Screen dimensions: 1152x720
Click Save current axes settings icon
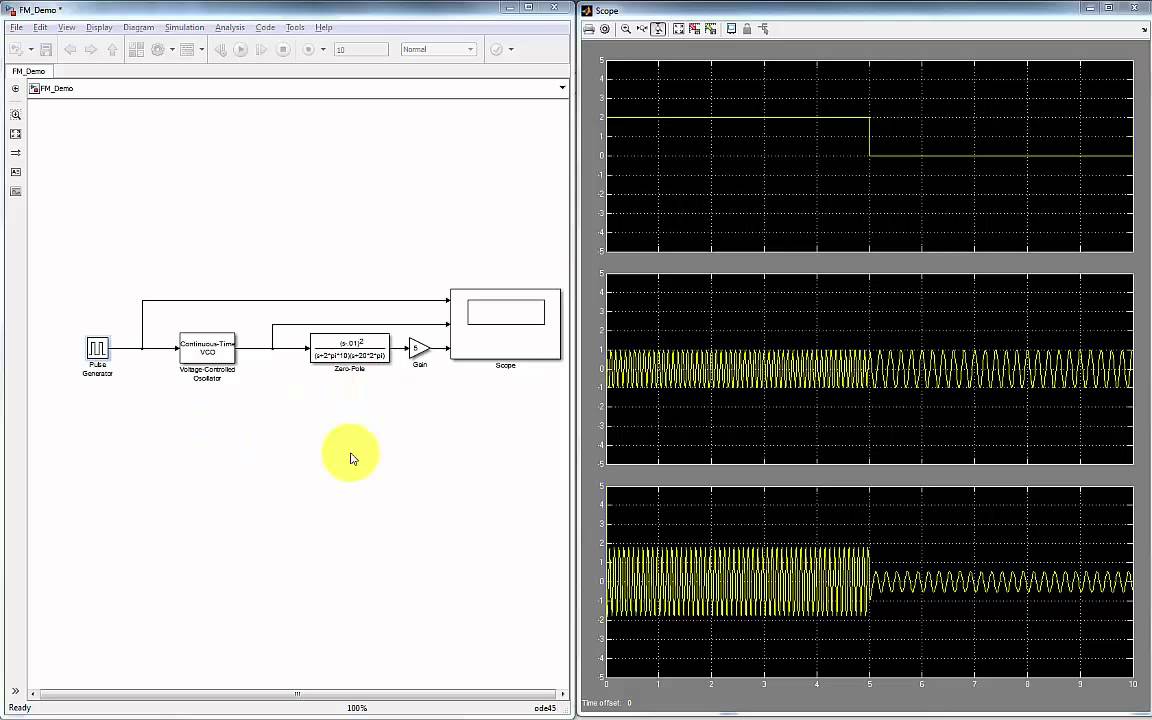pos(694,29)
